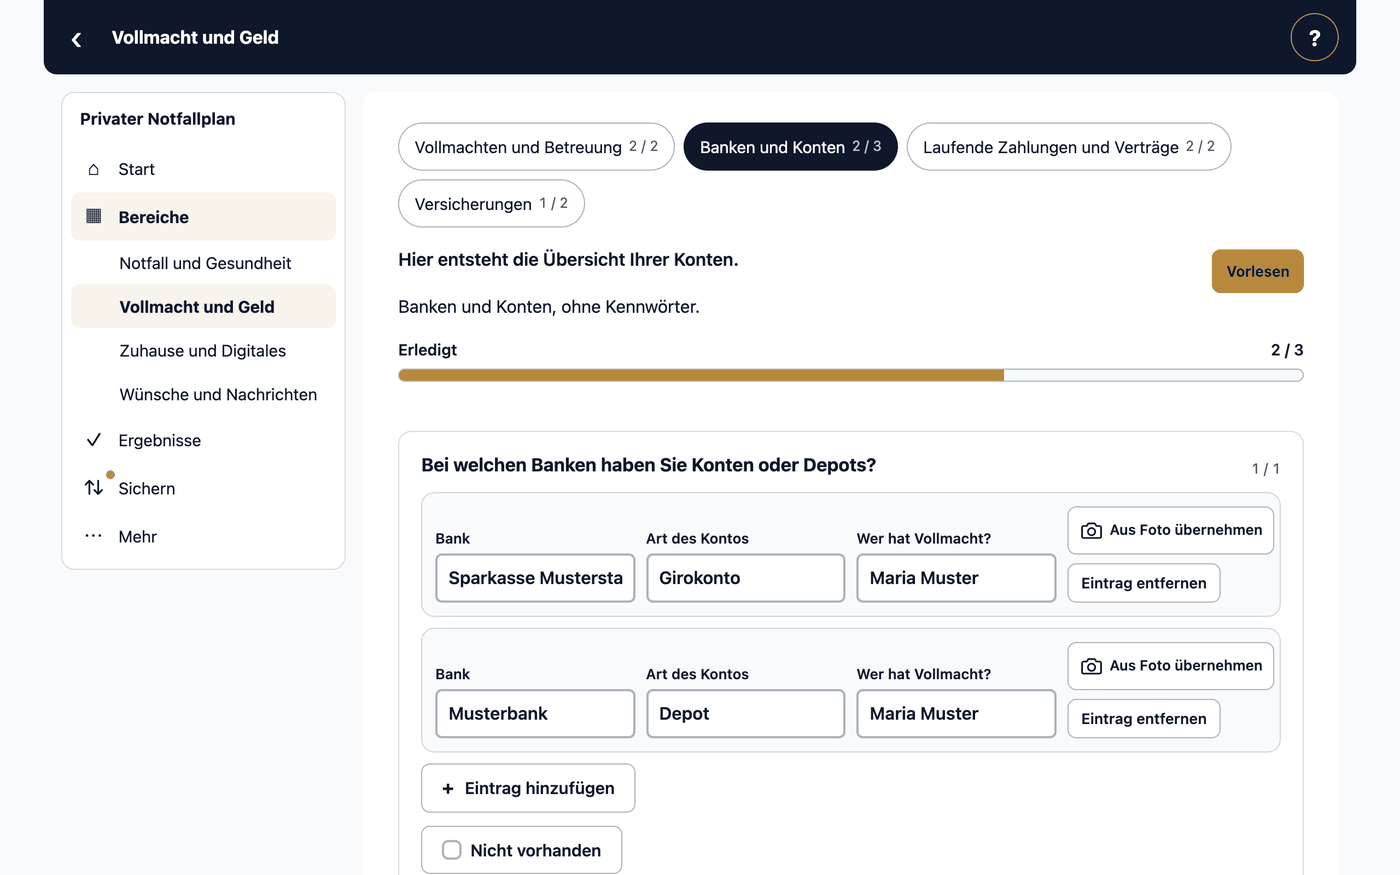Tick the Nicht vorhanden checkbox

pyautogui.click(x=452, y=850)
